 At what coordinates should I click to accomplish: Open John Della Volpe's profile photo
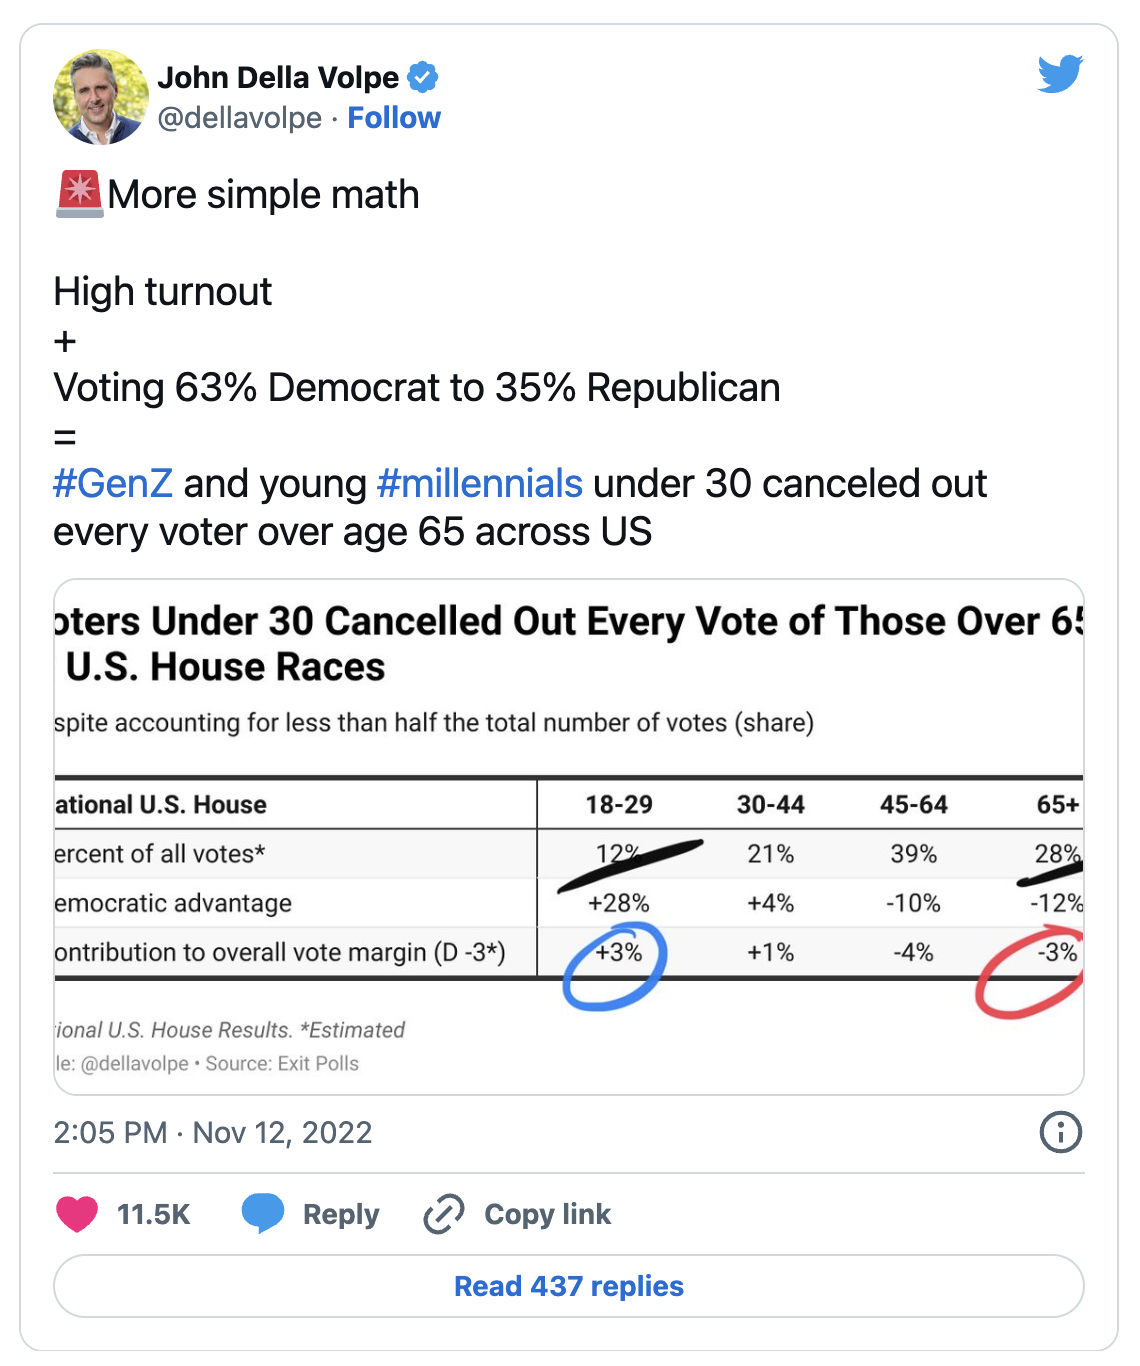pyautogui.click(x=101, y=97)
